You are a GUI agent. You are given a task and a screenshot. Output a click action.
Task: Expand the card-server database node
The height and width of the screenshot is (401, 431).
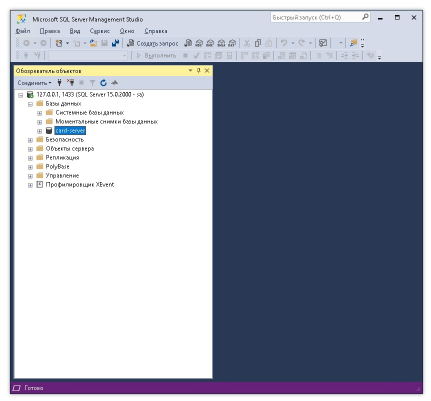coord(39,131)
